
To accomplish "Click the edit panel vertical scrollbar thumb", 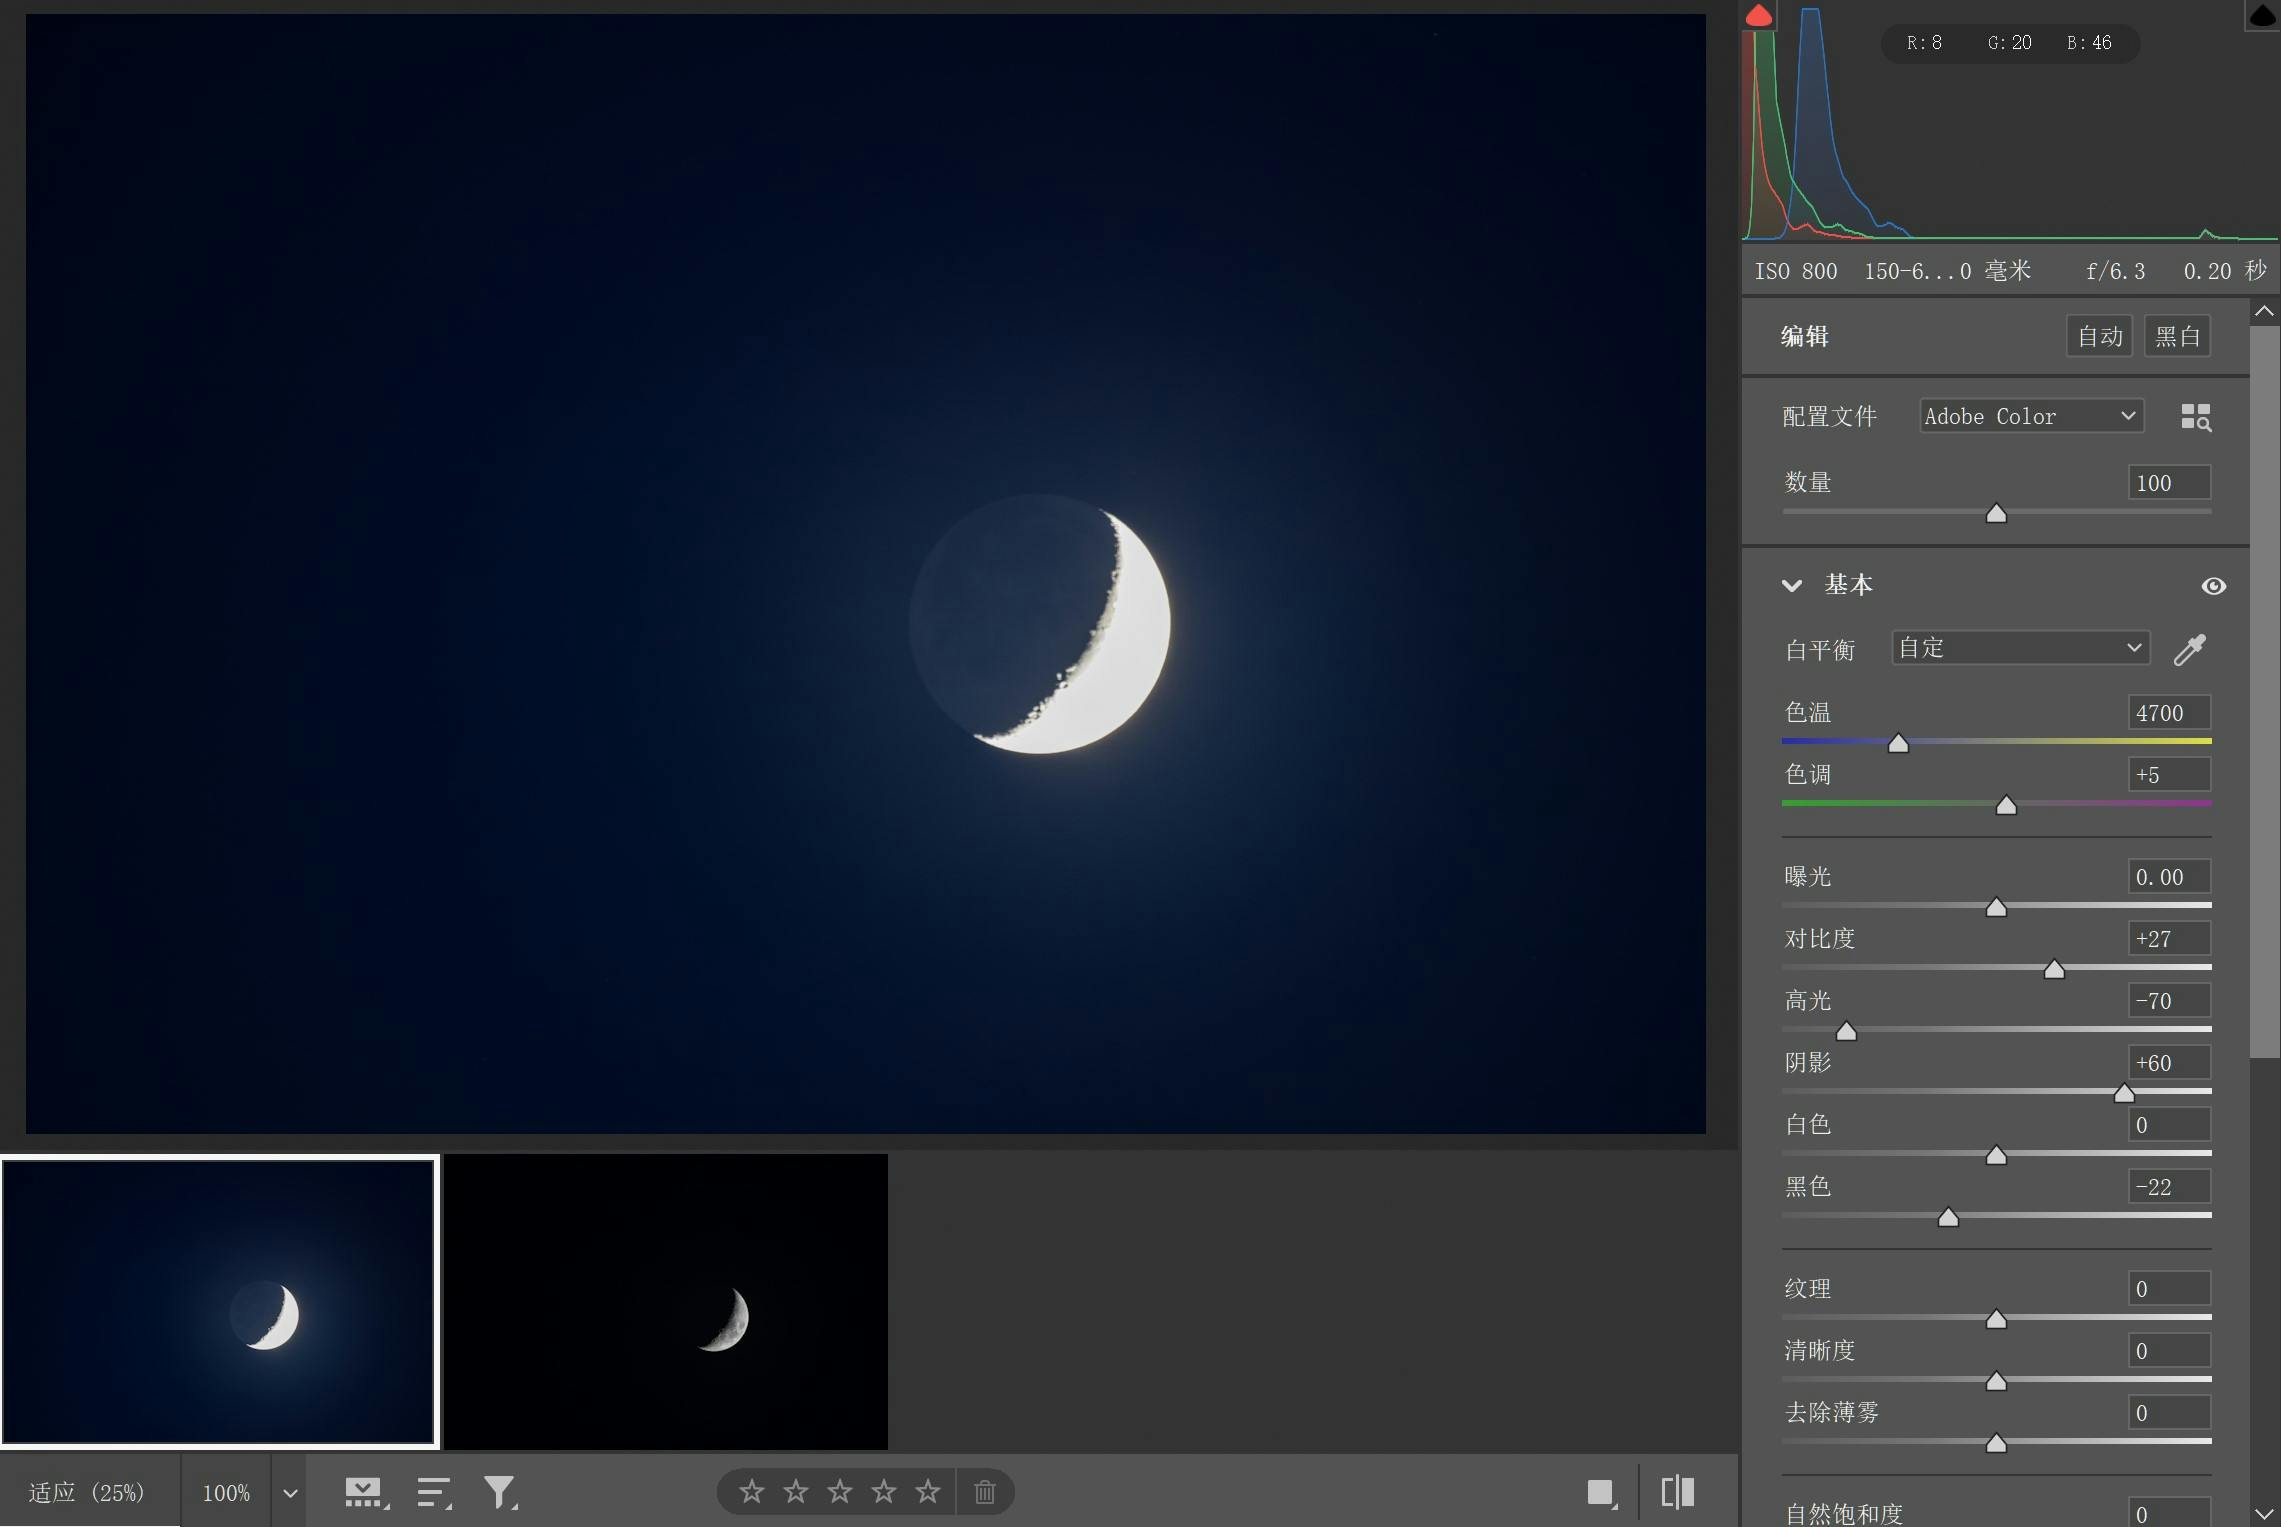I will coord(2265,691).
